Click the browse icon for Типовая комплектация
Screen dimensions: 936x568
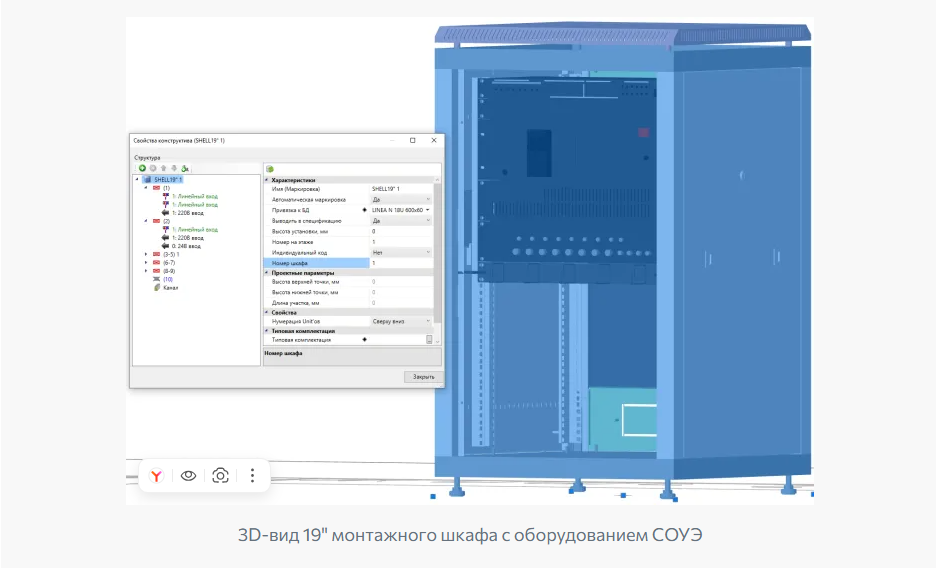429,340
